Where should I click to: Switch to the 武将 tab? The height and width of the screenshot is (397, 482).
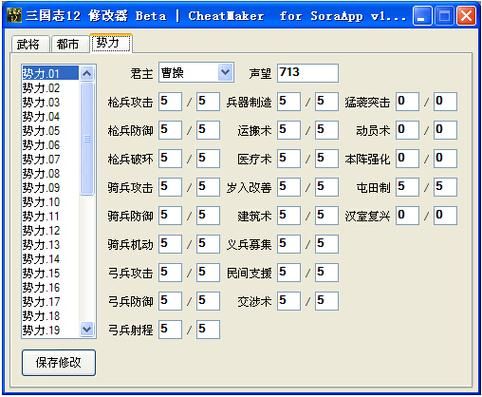pos(30,44)
